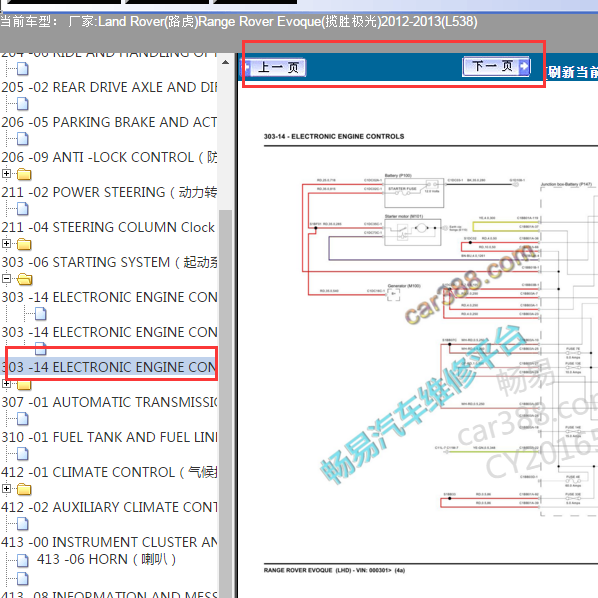598x598 pixels.
Task: Click tree scrollbar up arrow
Action: (225, 62)
